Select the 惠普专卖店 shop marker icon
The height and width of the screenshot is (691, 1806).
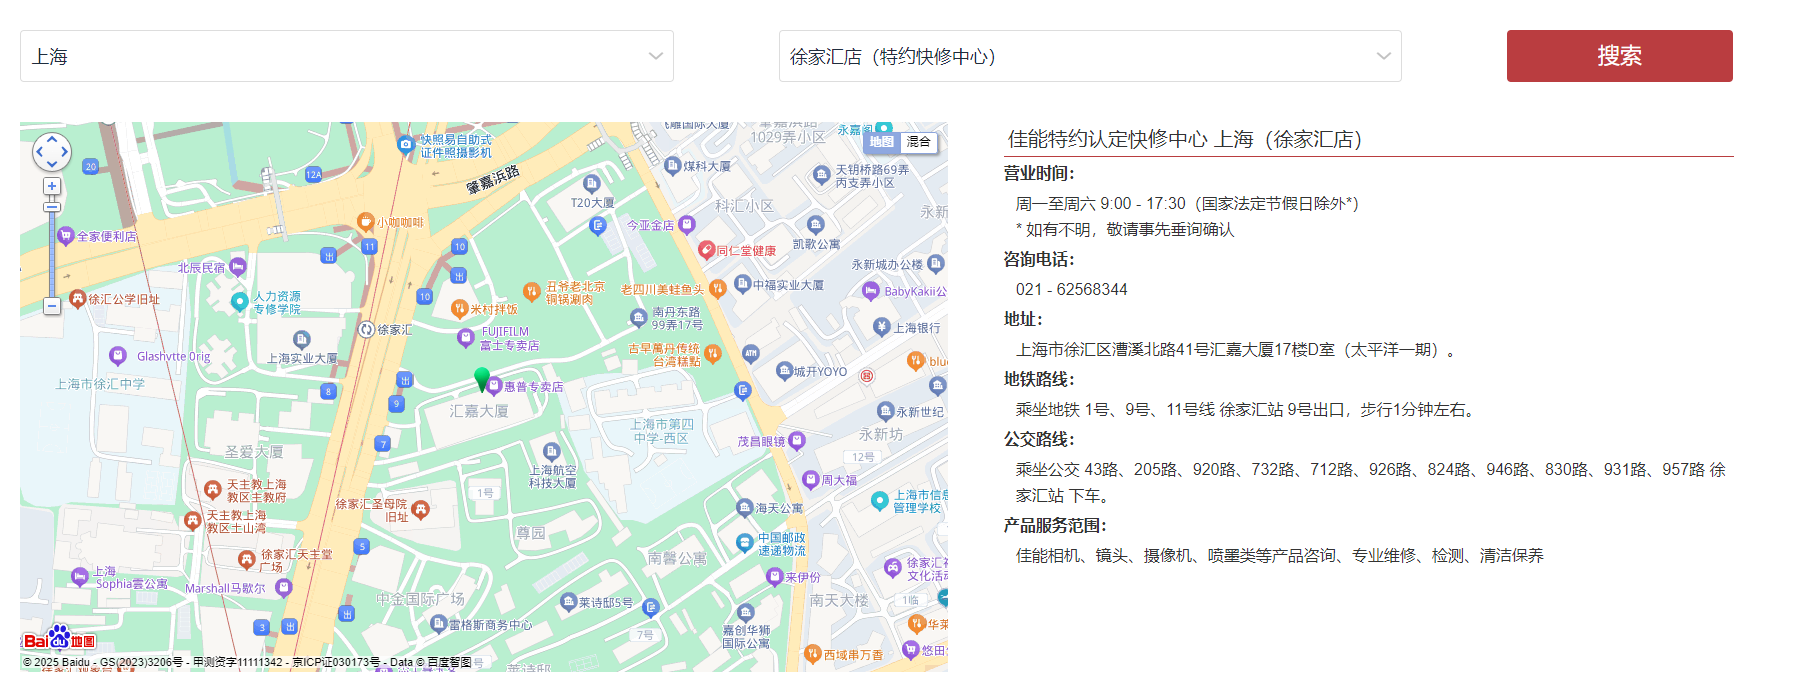tap(494, 386)
